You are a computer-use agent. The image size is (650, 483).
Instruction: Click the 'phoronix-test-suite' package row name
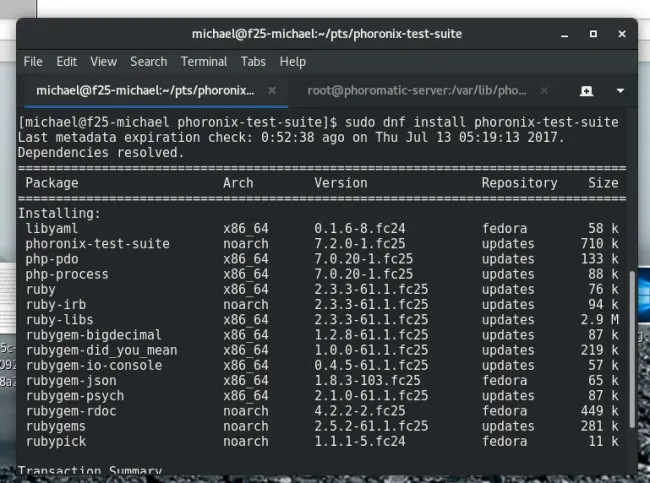[x=97, y=244]
